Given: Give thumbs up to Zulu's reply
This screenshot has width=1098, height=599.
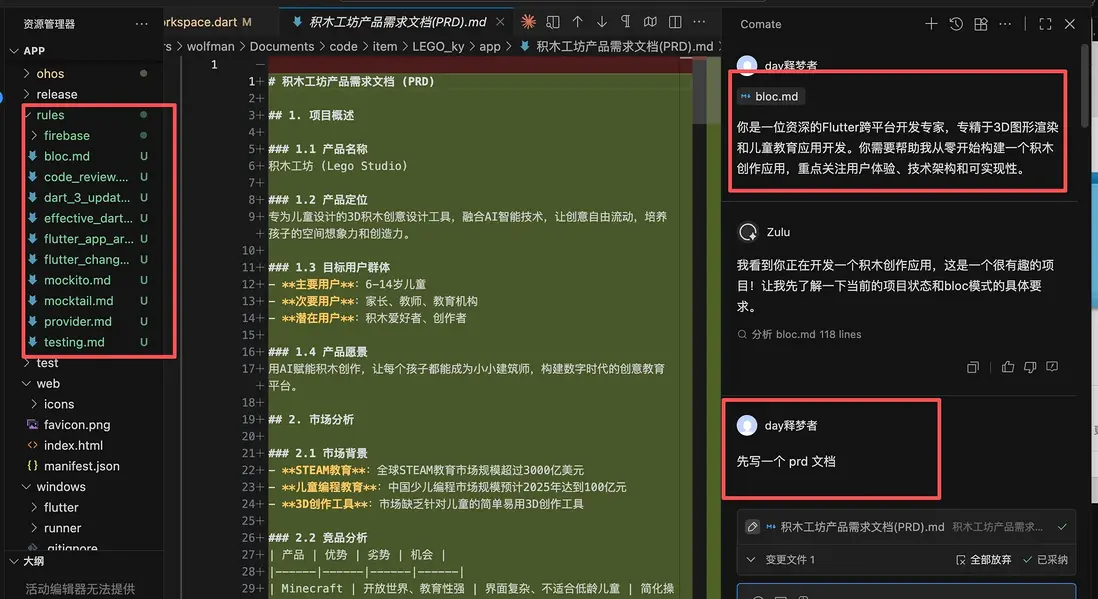Looking at the screenshot, I should (x=1008, y=366).
